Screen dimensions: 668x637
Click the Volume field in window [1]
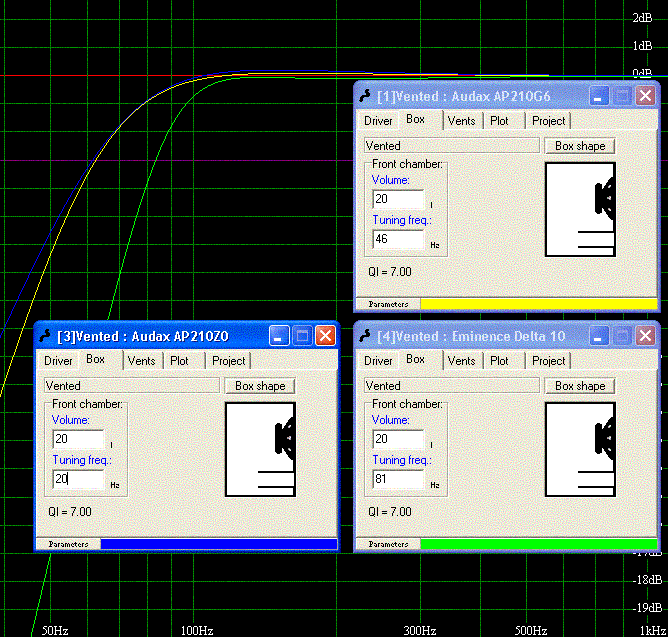click(398, 199)
